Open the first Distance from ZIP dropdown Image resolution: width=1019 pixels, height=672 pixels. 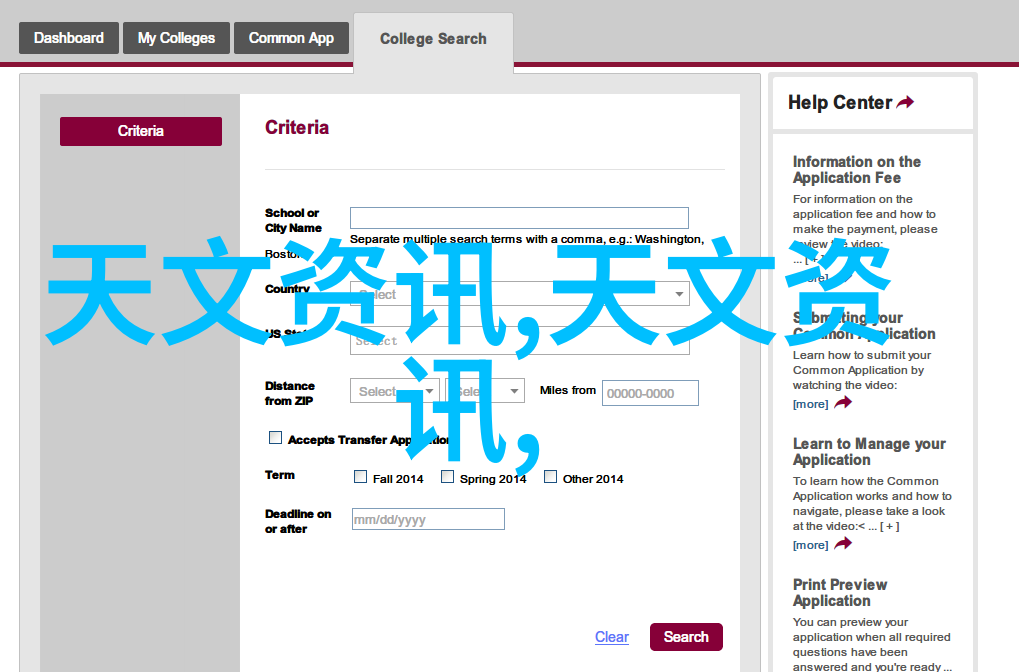point(395,392)
